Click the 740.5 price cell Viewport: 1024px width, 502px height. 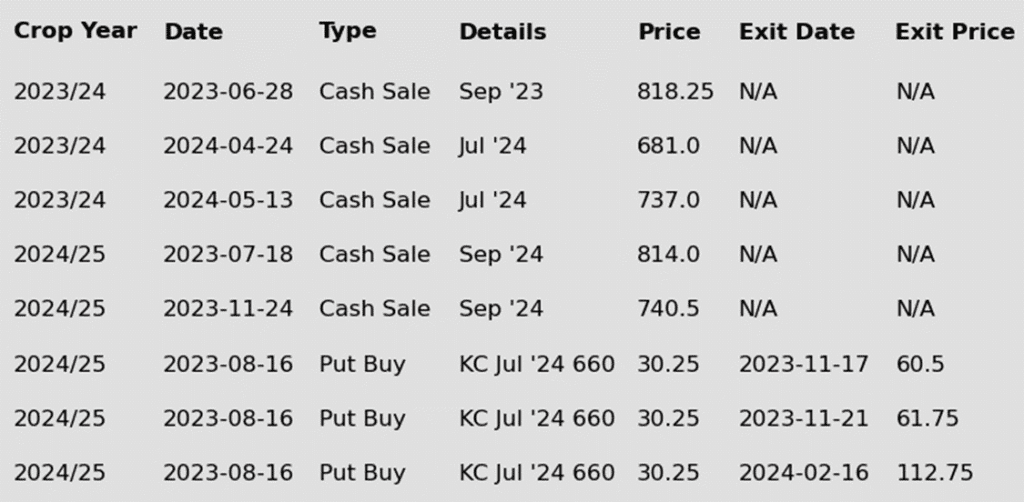click(668, 308)
